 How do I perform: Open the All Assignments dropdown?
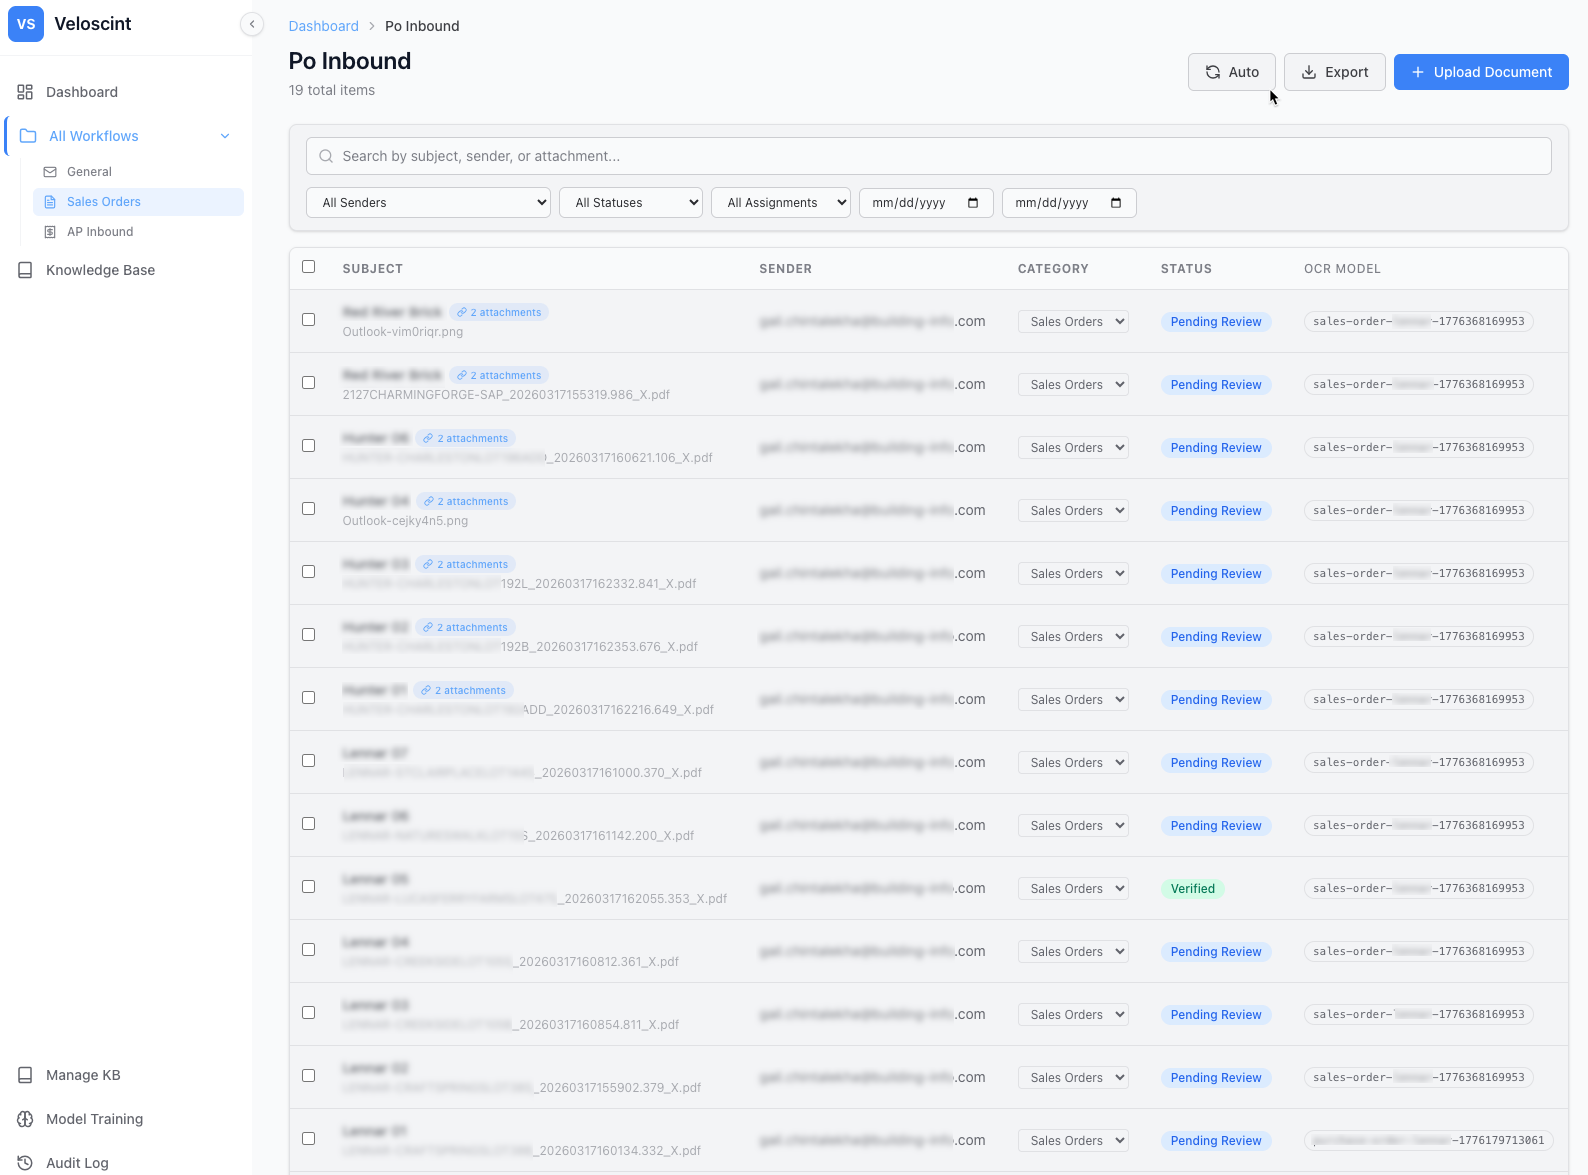781,203
